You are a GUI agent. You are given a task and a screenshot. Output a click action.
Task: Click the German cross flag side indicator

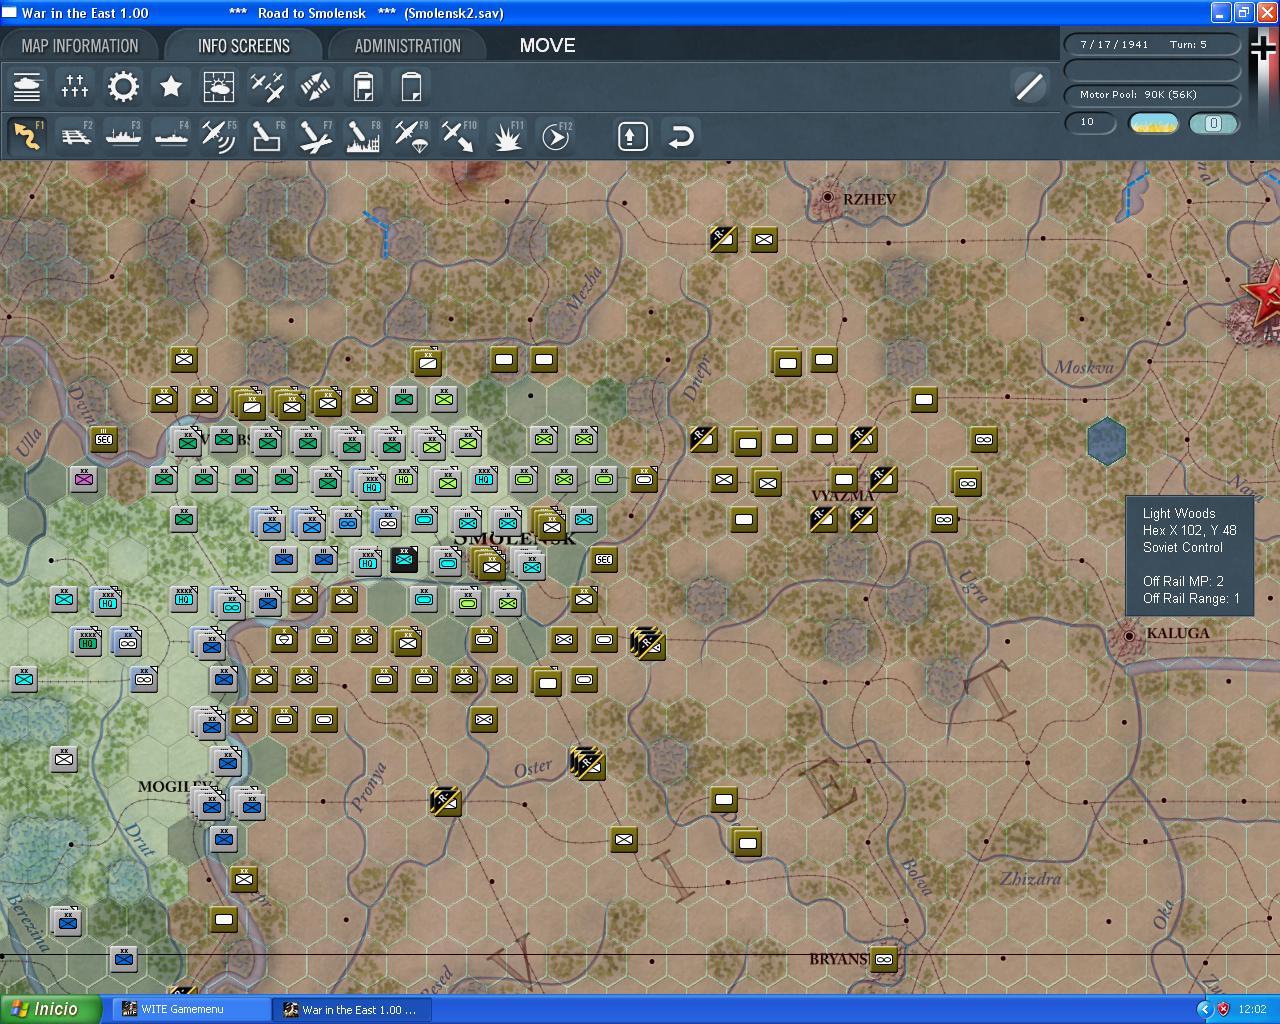(x=1264, y=50)
